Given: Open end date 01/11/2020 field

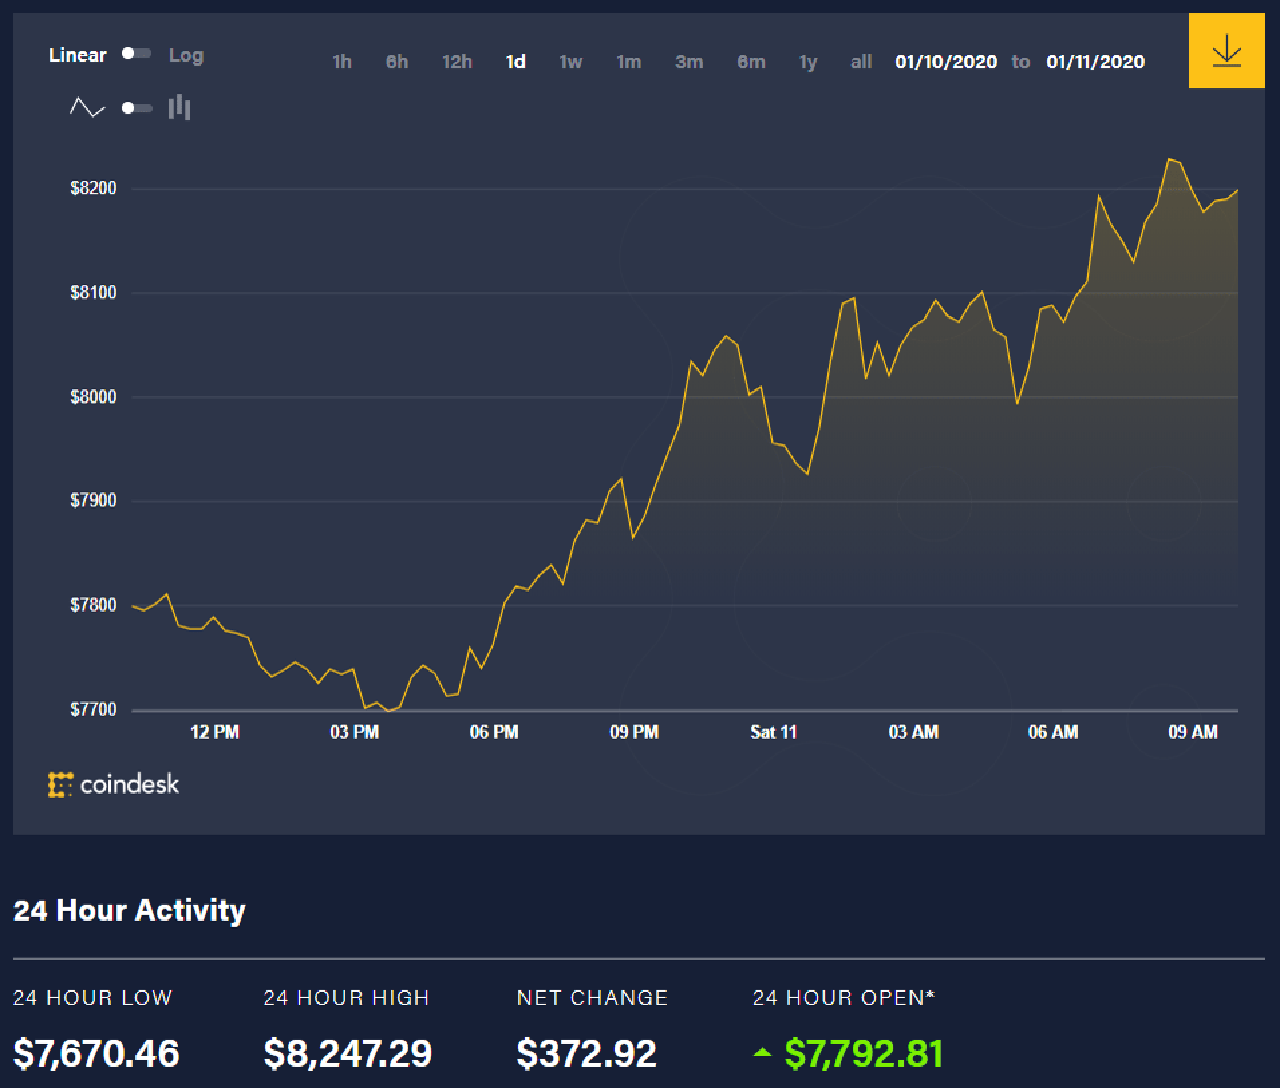Looking at the screenshot, I should click(1095, 62).
